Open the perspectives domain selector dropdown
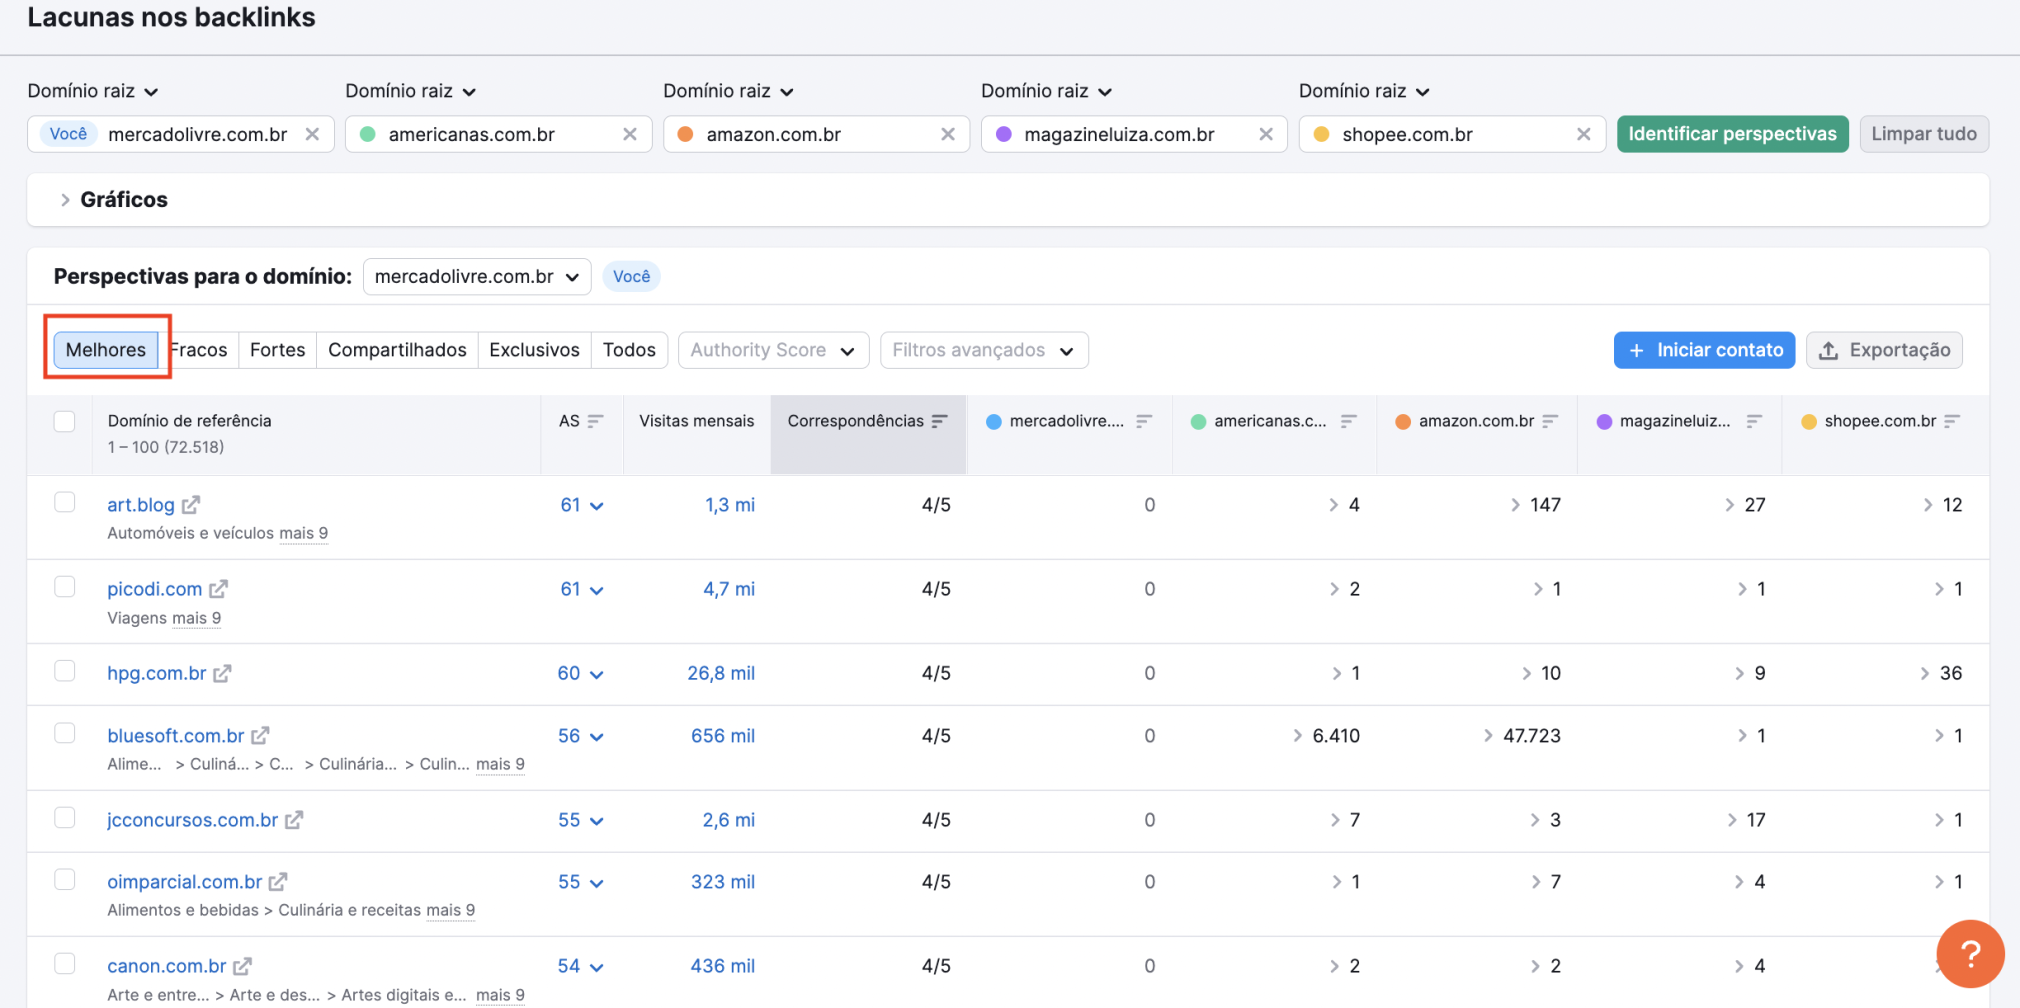This screenshot has height=1008, width=2020. tap(477, 277)
